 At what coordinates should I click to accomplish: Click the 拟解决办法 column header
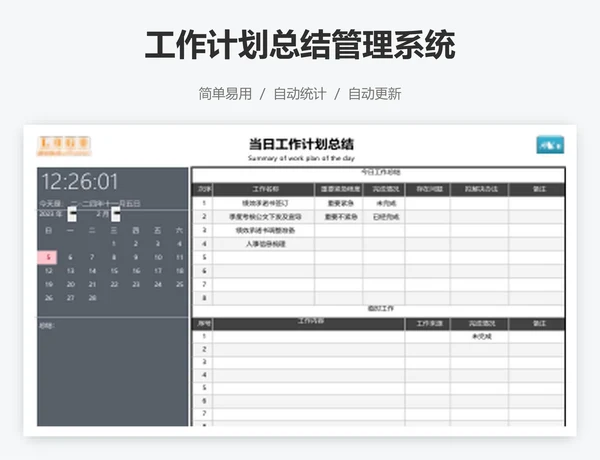(x=481, y=189)
